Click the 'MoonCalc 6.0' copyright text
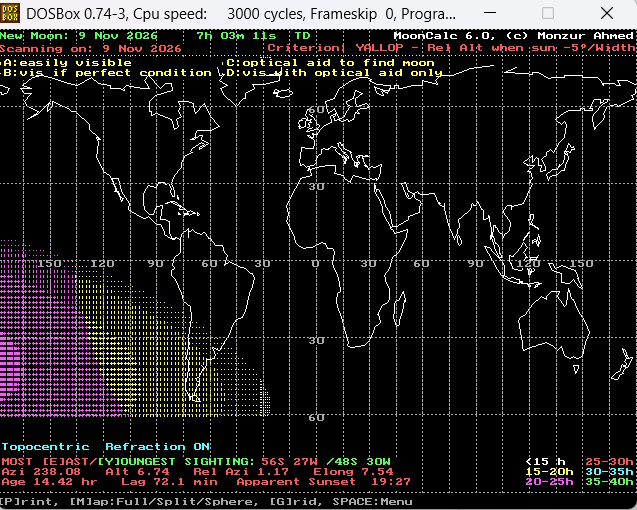Screen dimensions: 637x510 pyautogui.click(x=514, y=36)
